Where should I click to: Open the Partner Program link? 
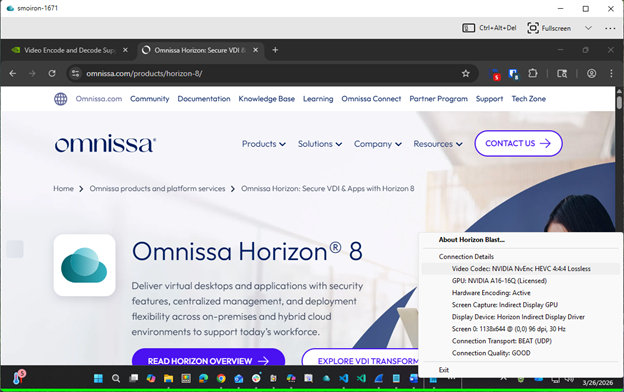tap(439, 99)
